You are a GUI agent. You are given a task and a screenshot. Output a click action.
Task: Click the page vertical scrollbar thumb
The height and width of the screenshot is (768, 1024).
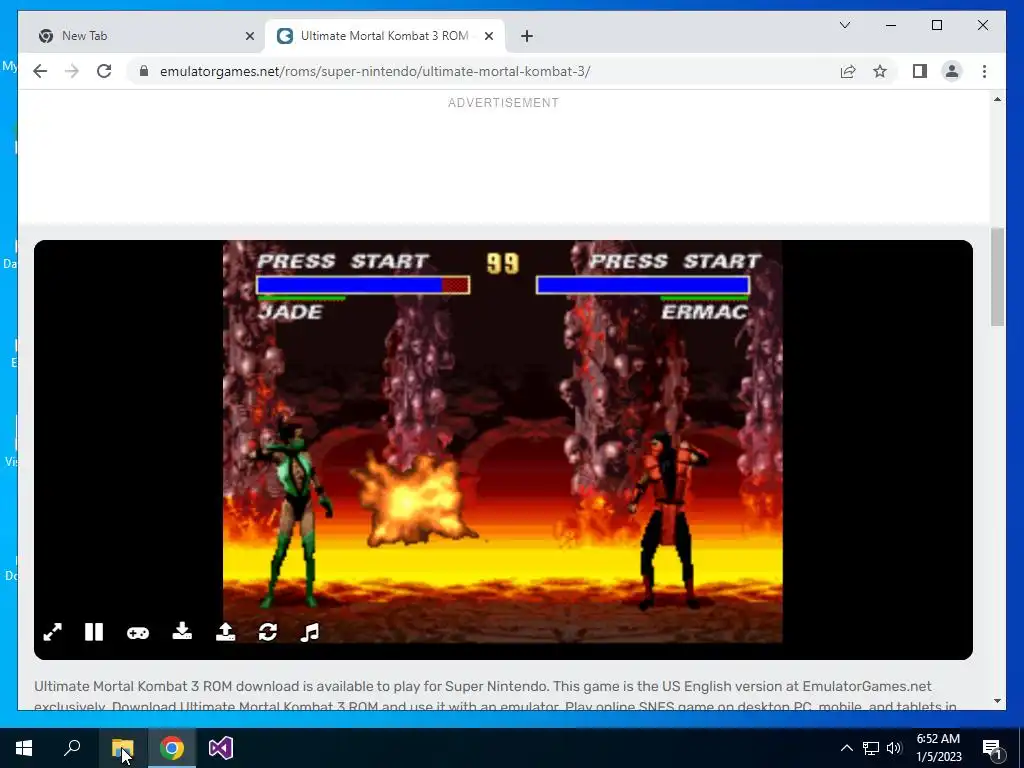[997, 277]
